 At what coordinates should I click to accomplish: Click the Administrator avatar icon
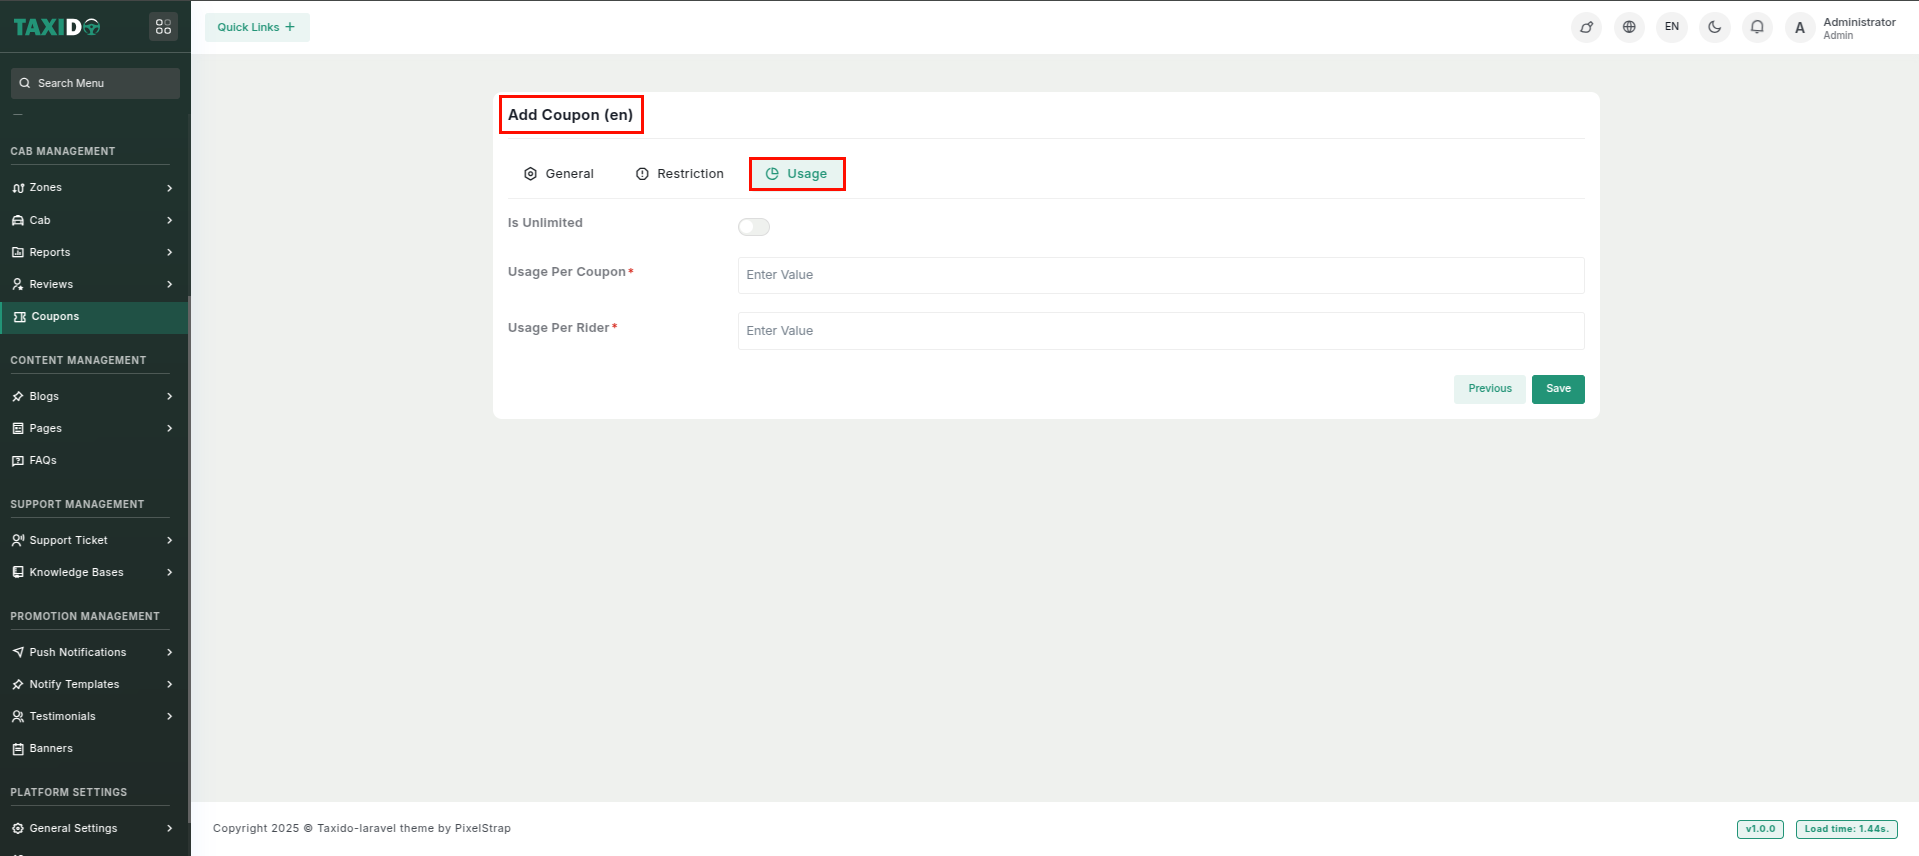point(1800,28)
